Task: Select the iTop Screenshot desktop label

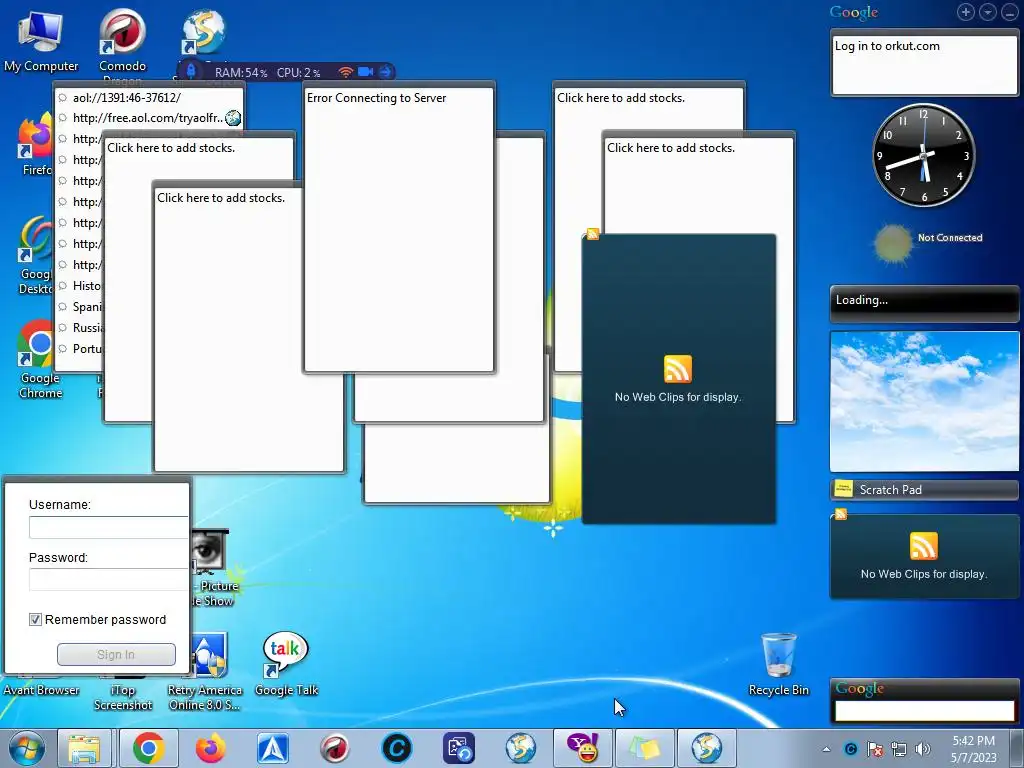Action: (x=123, y=697)
